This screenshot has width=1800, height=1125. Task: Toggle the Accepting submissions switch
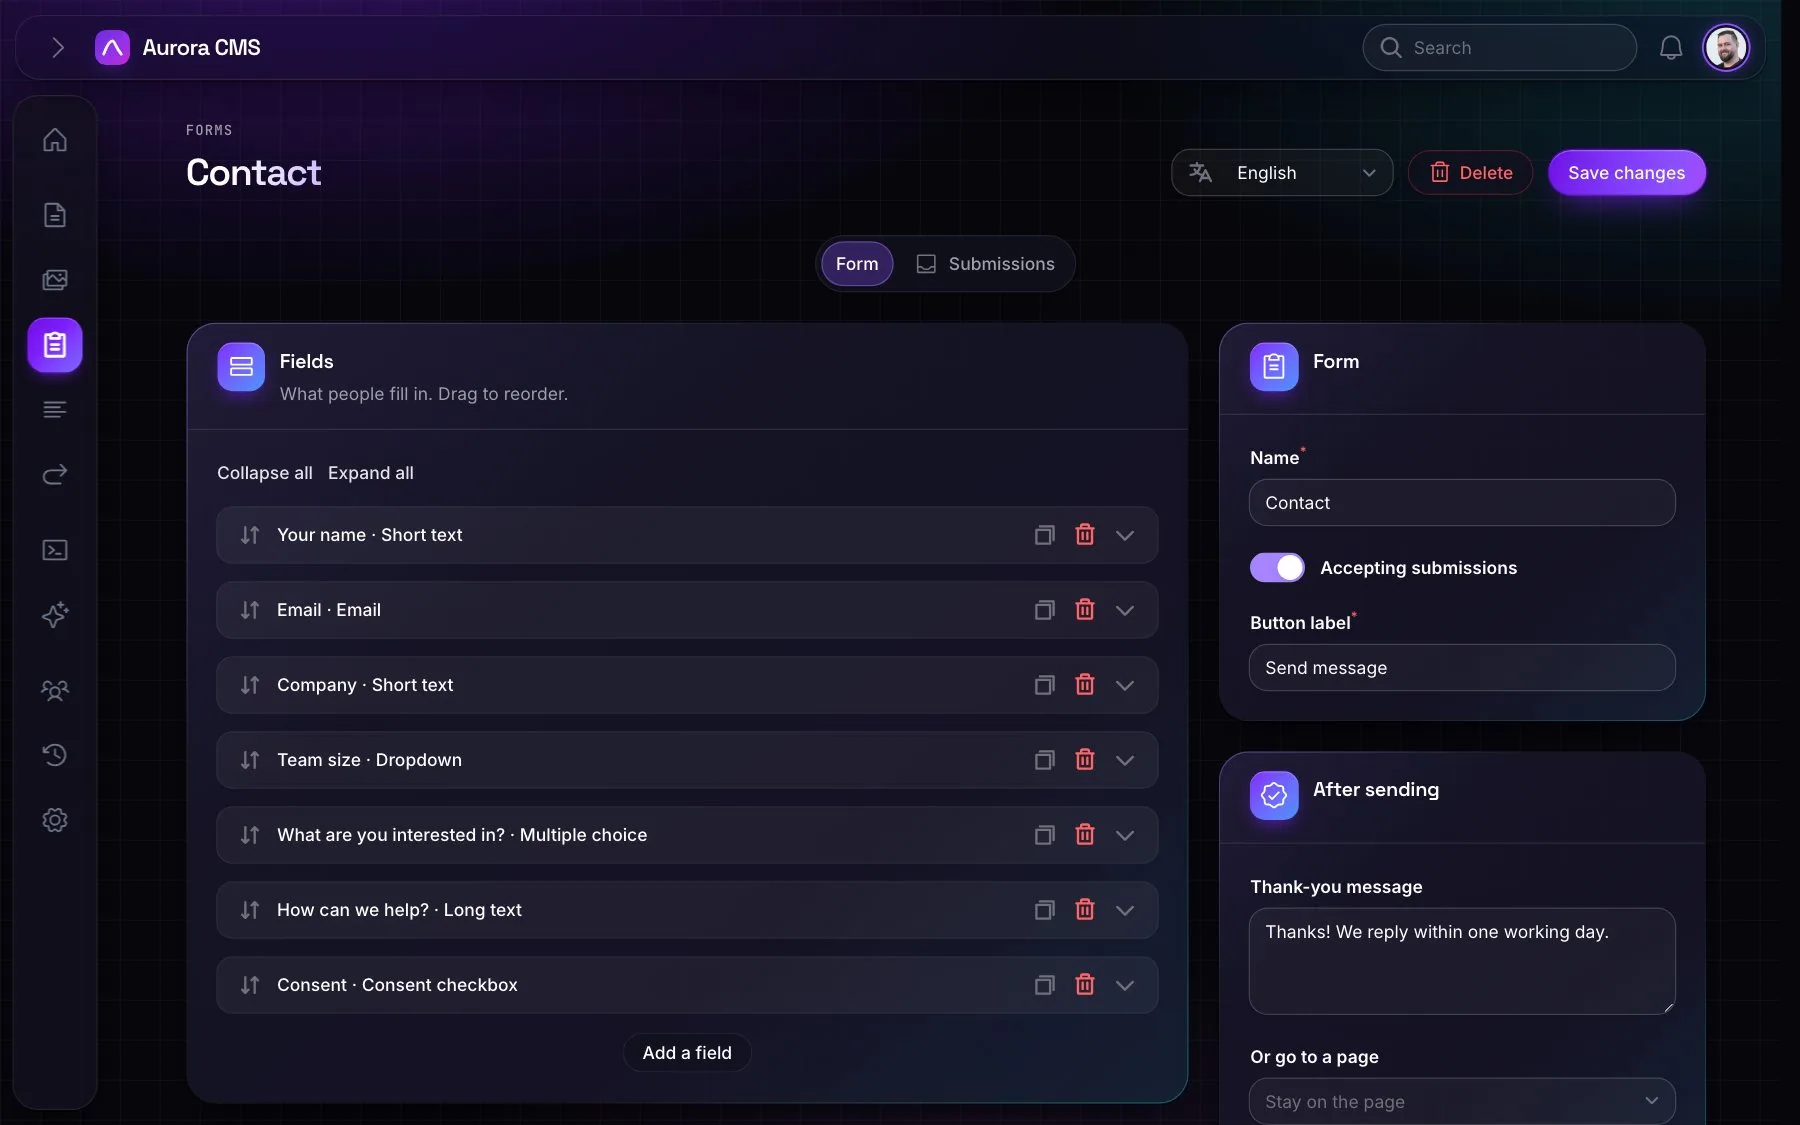1277,568
